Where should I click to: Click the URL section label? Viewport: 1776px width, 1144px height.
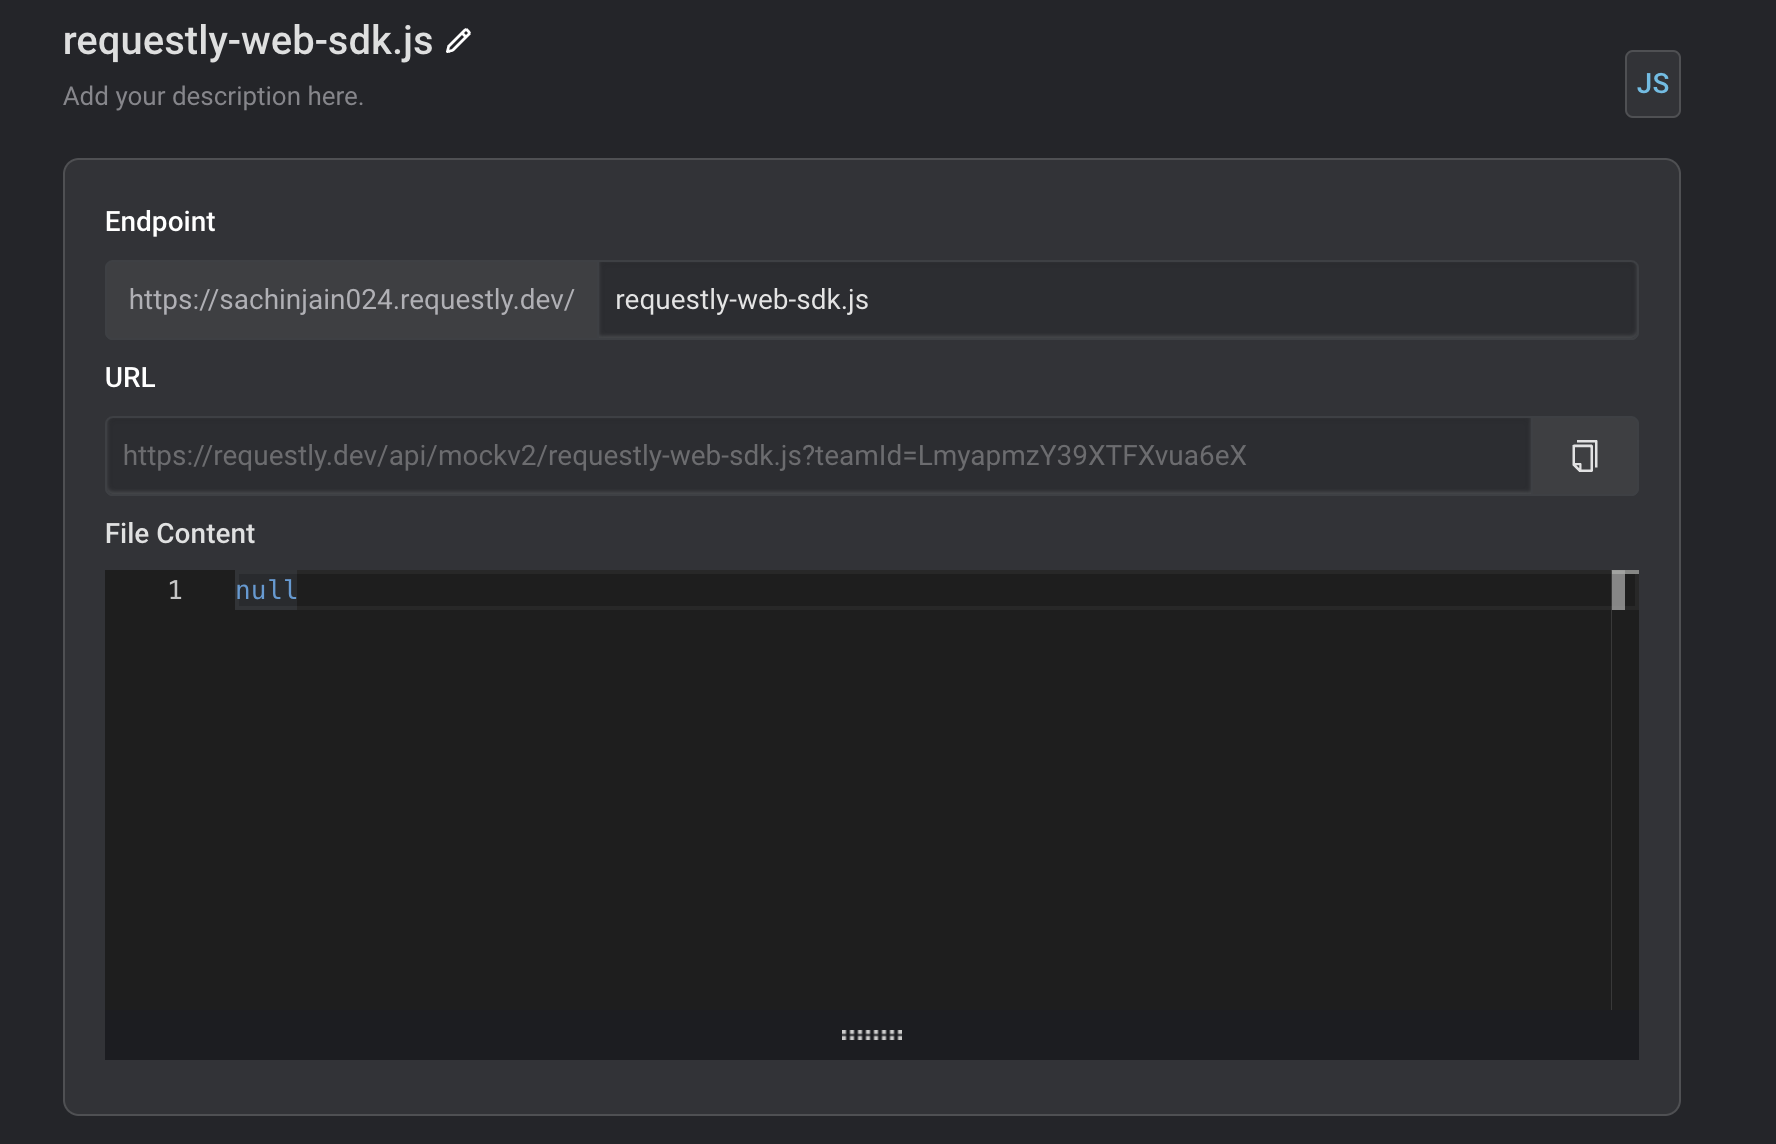tap(130, 377)
